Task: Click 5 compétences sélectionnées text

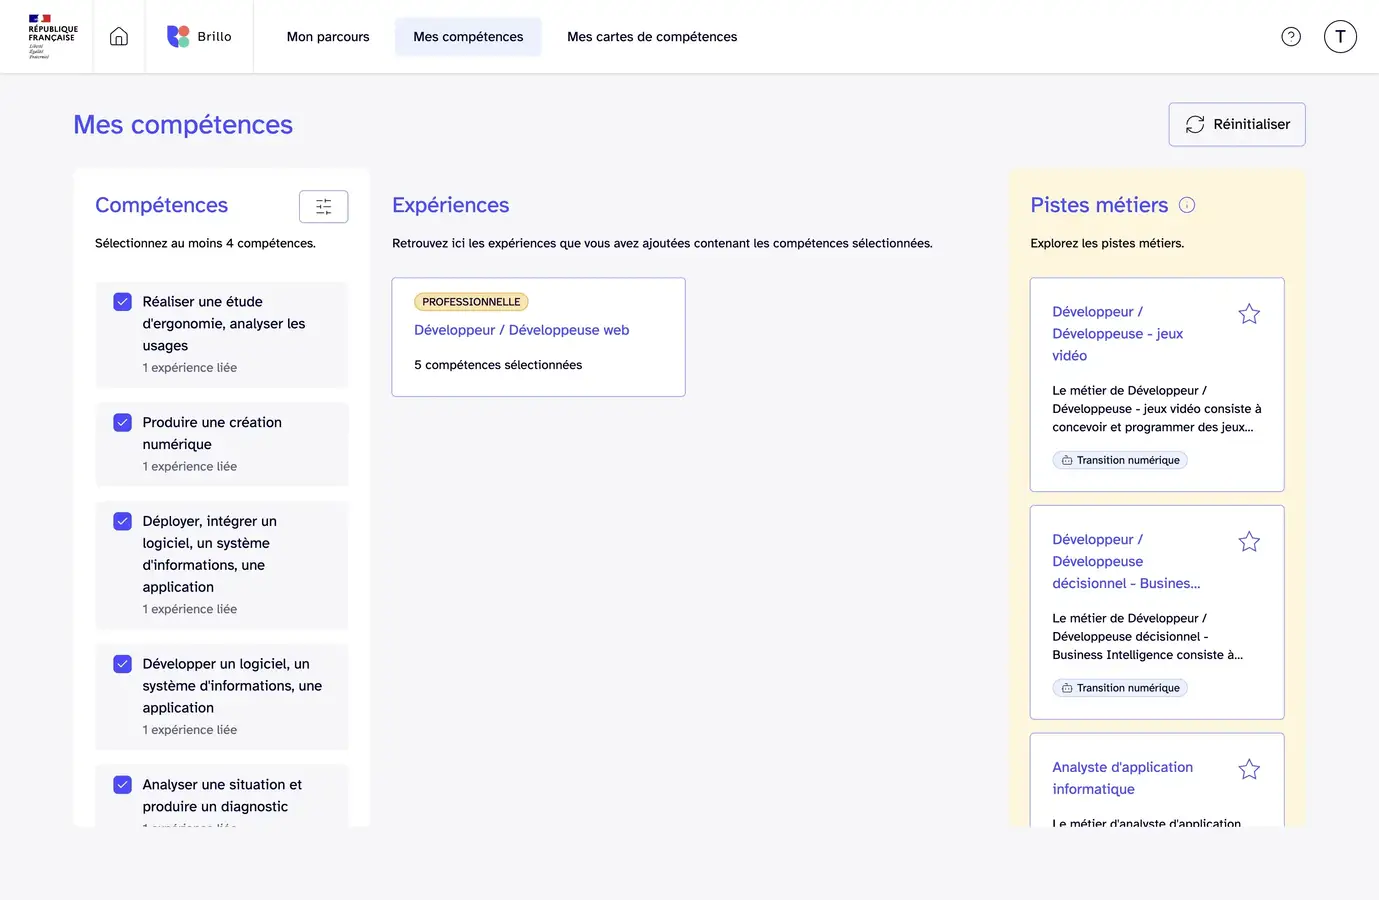Action: tap(498, 365)
